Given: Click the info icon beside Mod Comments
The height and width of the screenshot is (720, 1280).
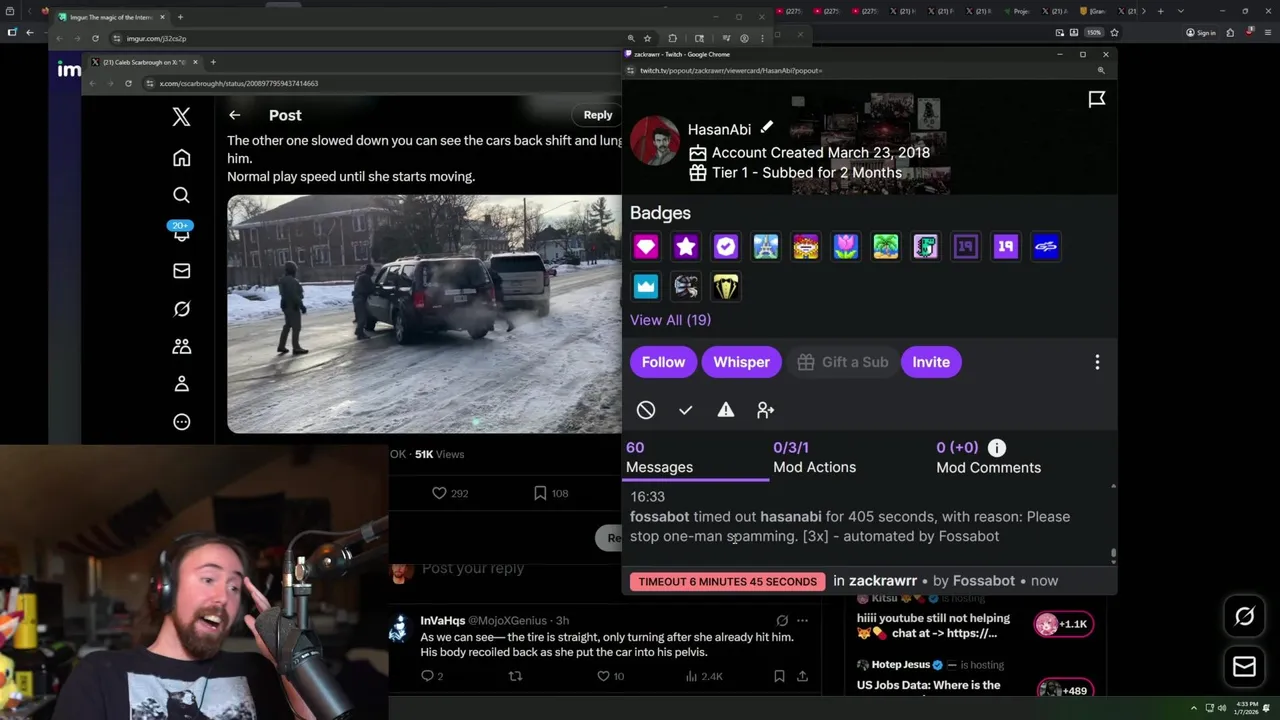Looking at the screenshot, I should [997, 448].
